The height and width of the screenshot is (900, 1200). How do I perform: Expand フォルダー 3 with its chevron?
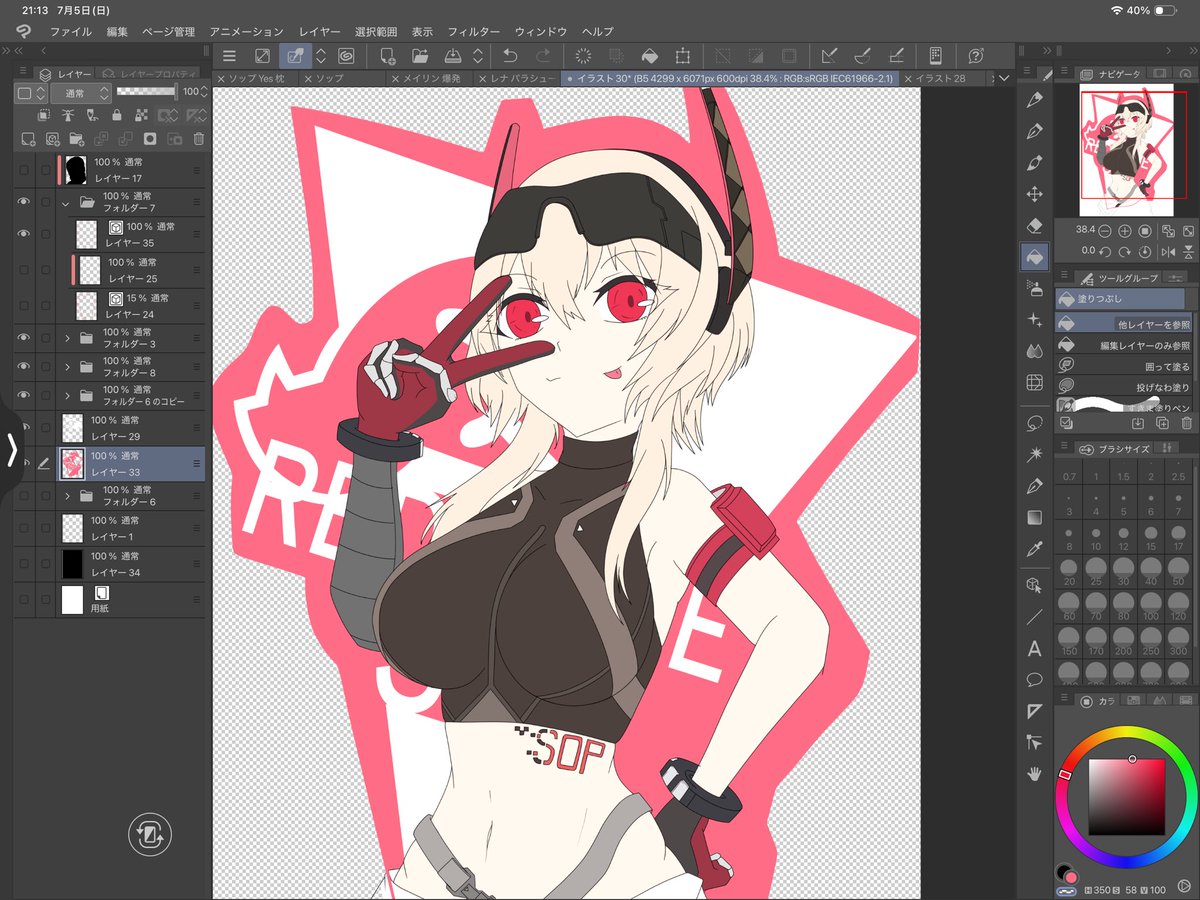click(67, 338)
